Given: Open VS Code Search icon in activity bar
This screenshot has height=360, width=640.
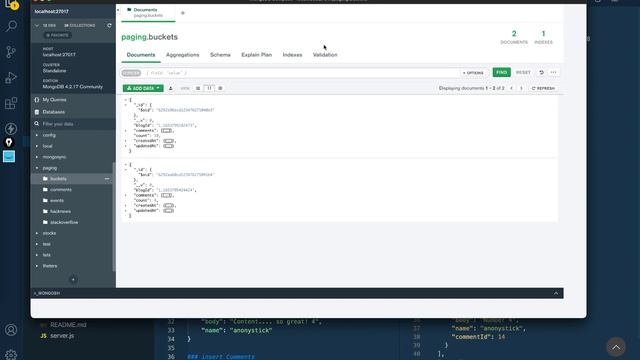Looking at the screenshot, I should coord(11,26).
